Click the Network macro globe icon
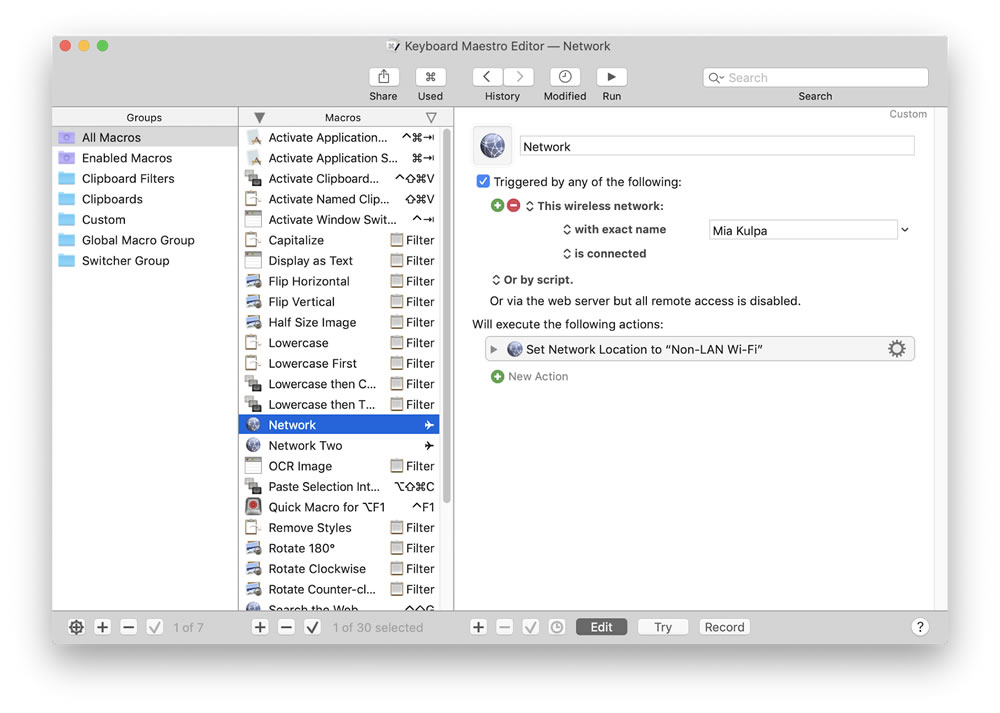The width and height of the screenshot is (1000, 713). (x=492, y=146)
